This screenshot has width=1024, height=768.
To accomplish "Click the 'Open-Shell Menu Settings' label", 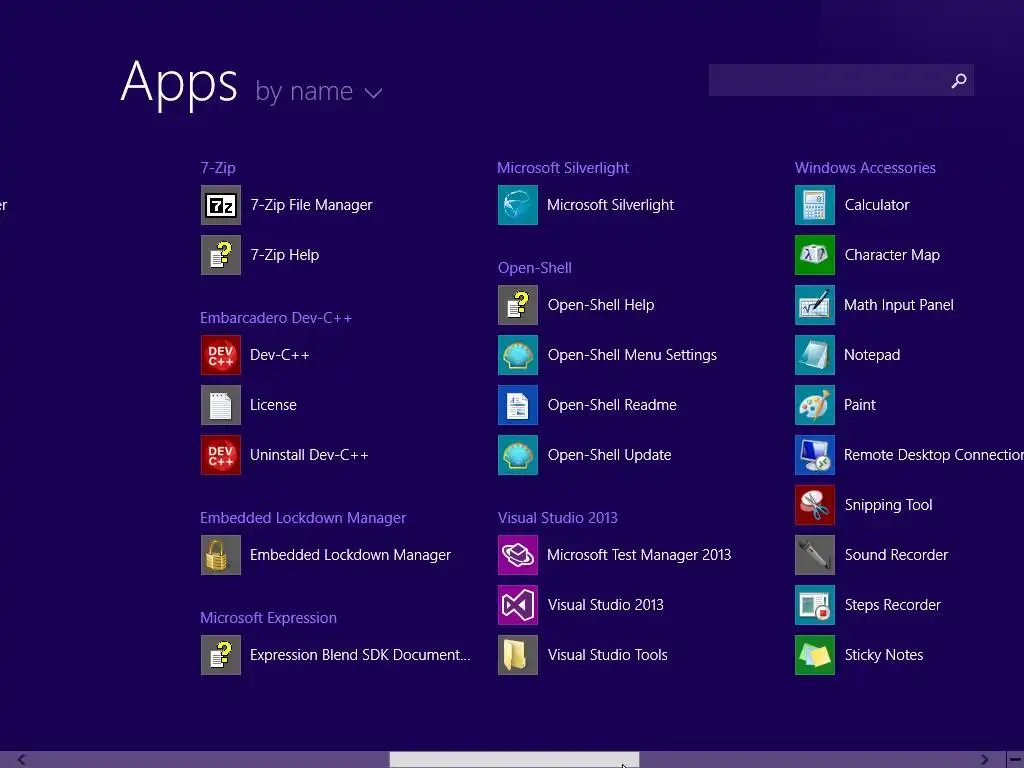I will tap(632, 355).
